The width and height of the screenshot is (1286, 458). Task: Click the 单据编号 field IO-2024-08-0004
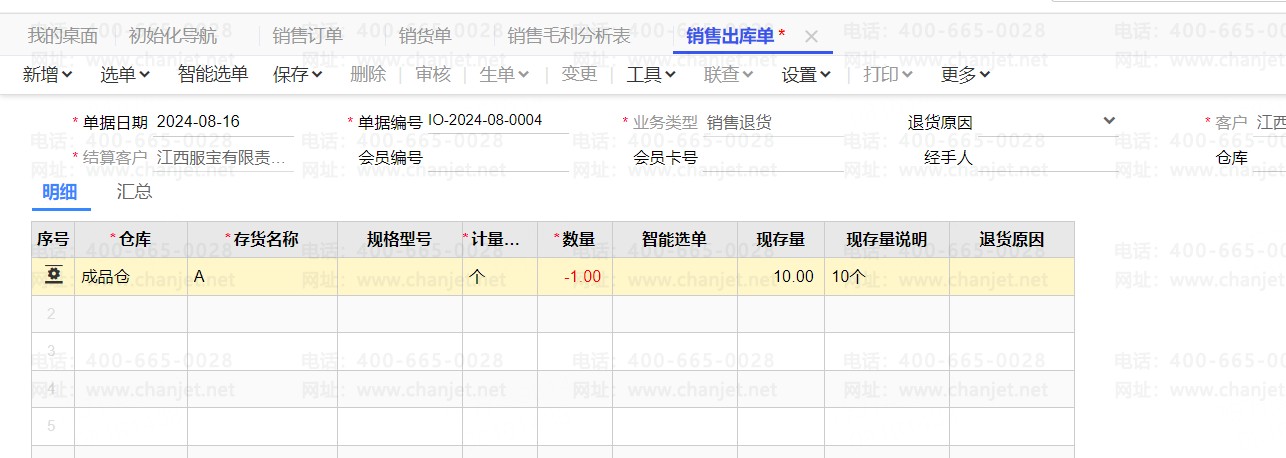497,122
